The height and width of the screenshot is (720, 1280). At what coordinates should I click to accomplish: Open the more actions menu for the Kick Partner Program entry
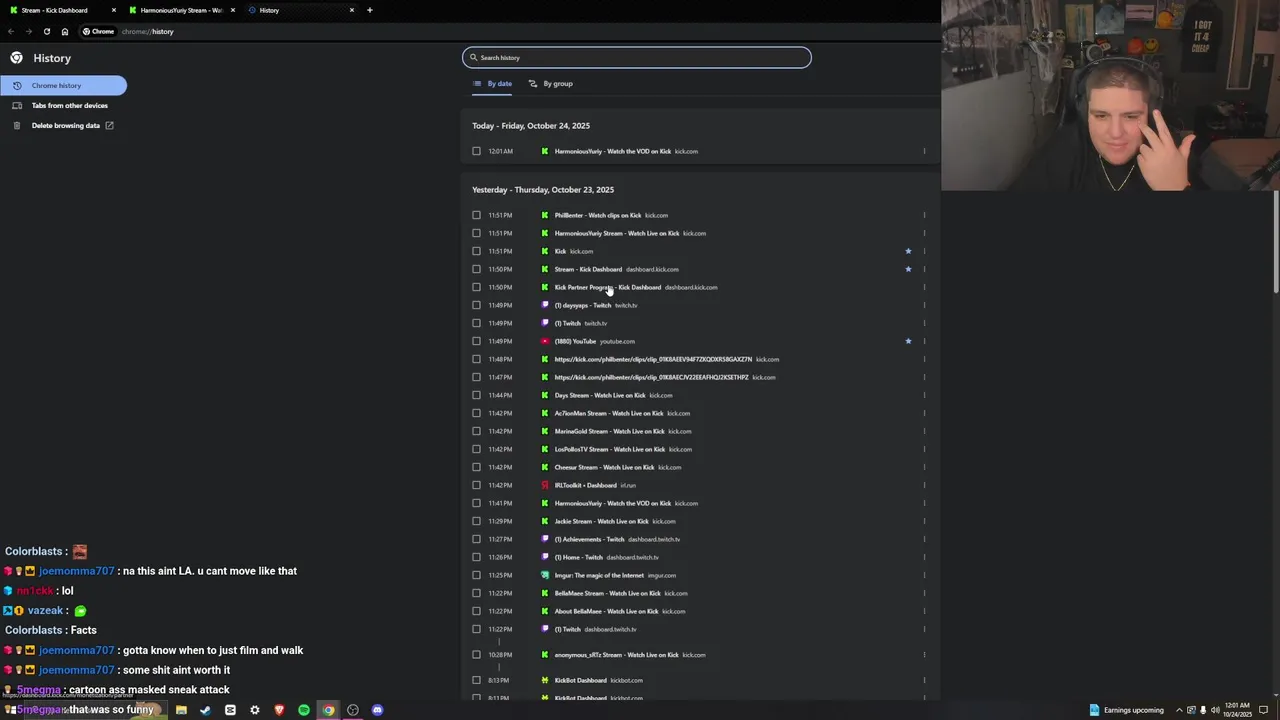point(924,287)
